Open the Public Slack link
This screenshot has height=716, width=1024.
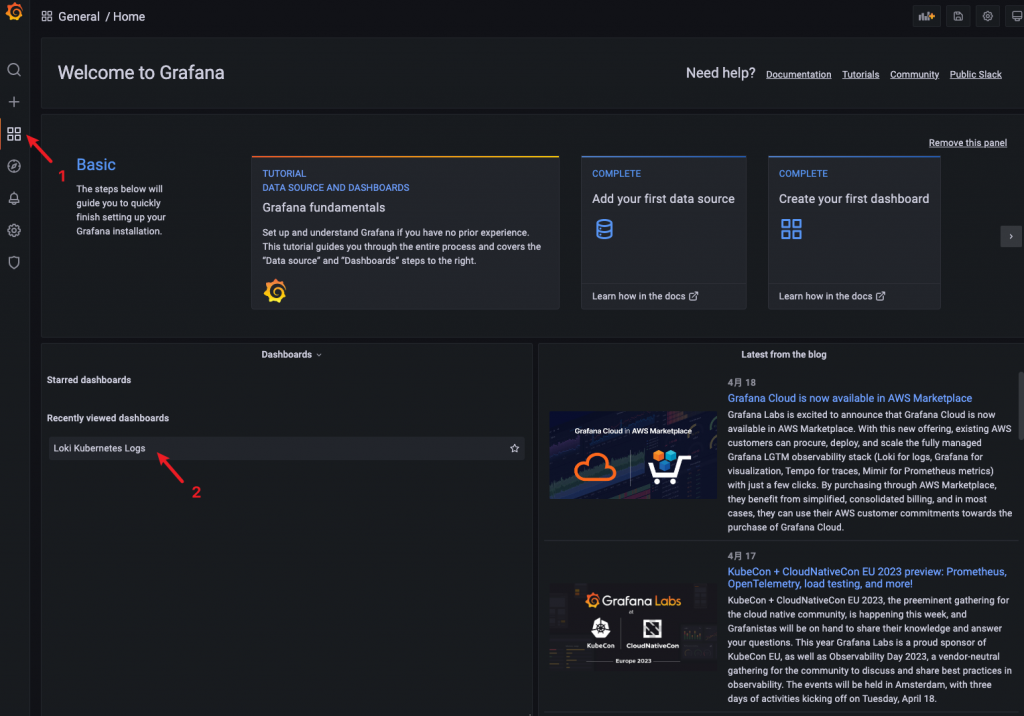pyautogui.click(x=975, y=74)
